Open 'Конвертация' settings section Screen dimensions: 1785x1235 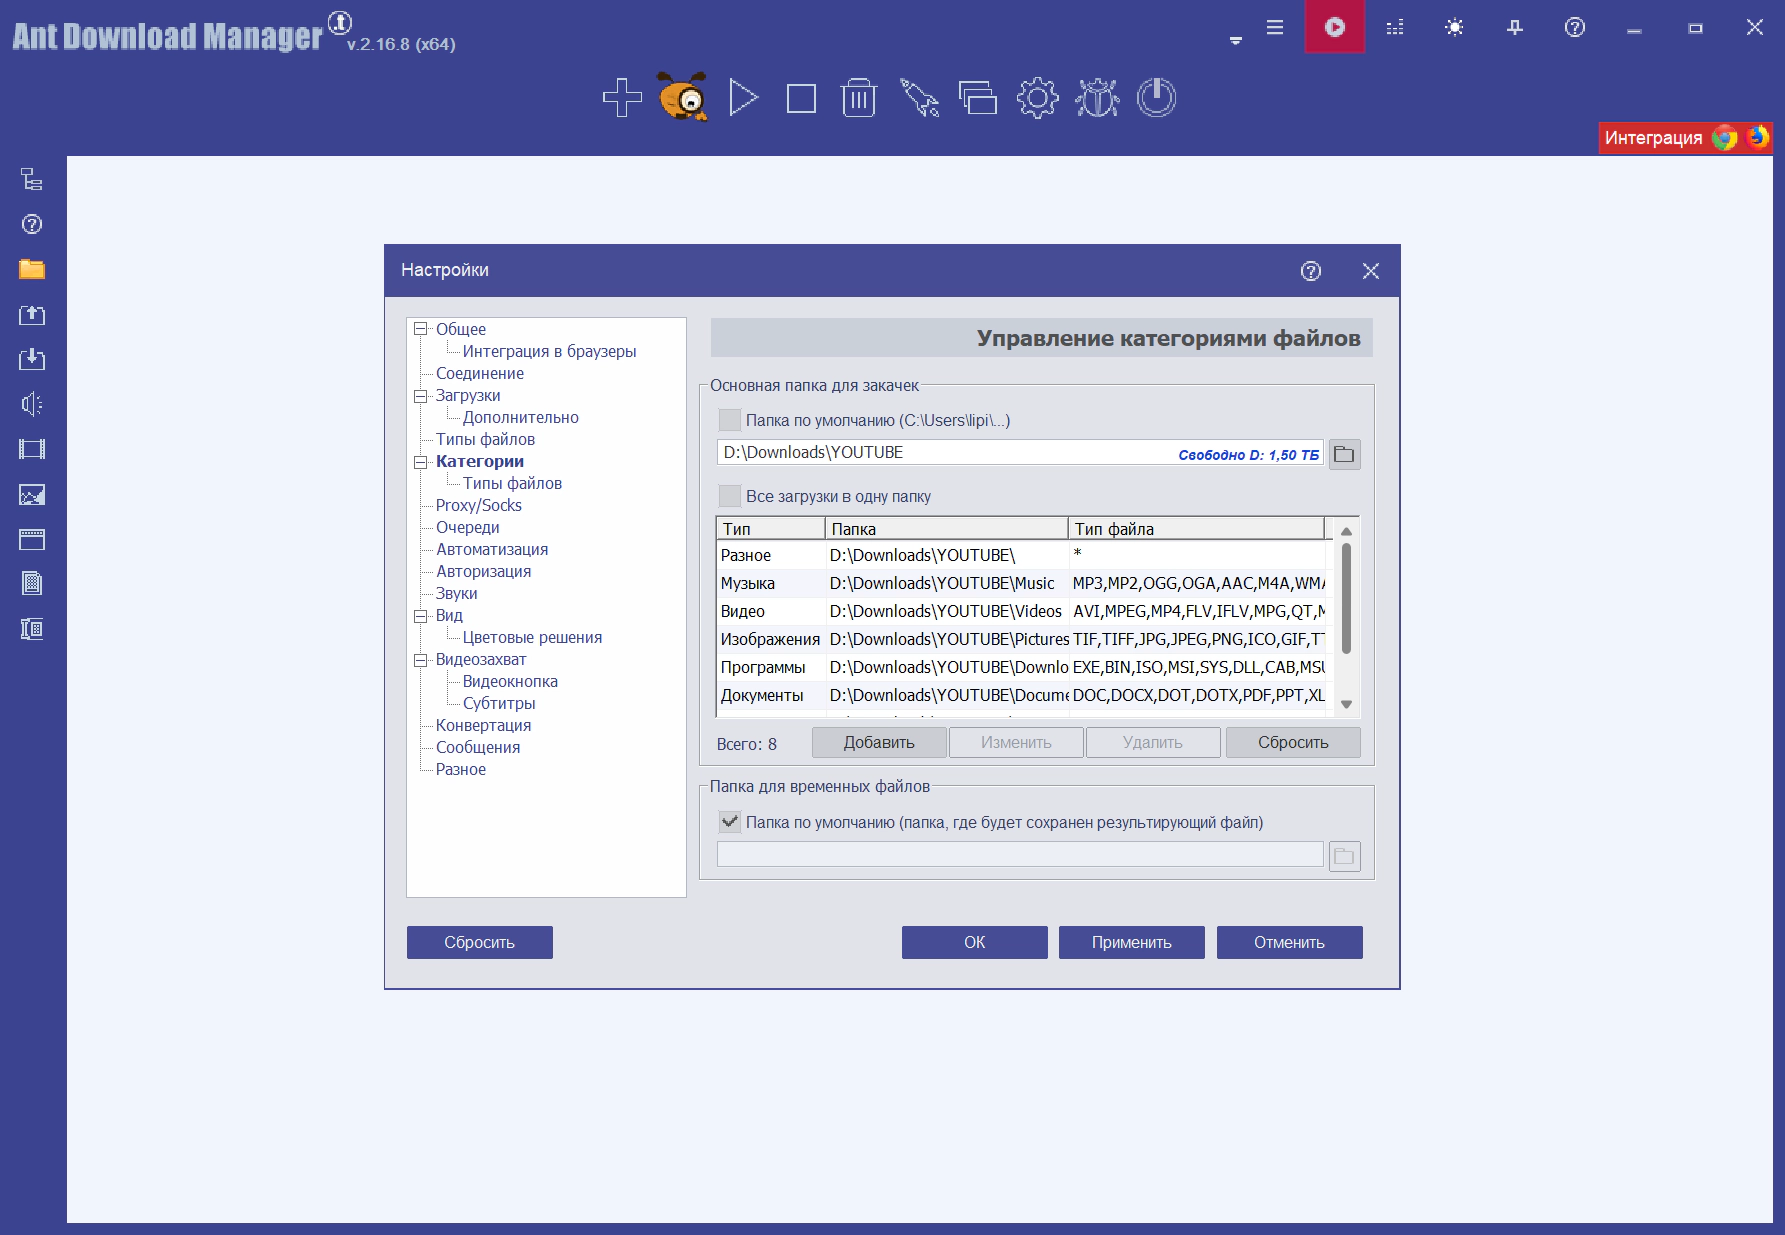click(x=483, y=725)
